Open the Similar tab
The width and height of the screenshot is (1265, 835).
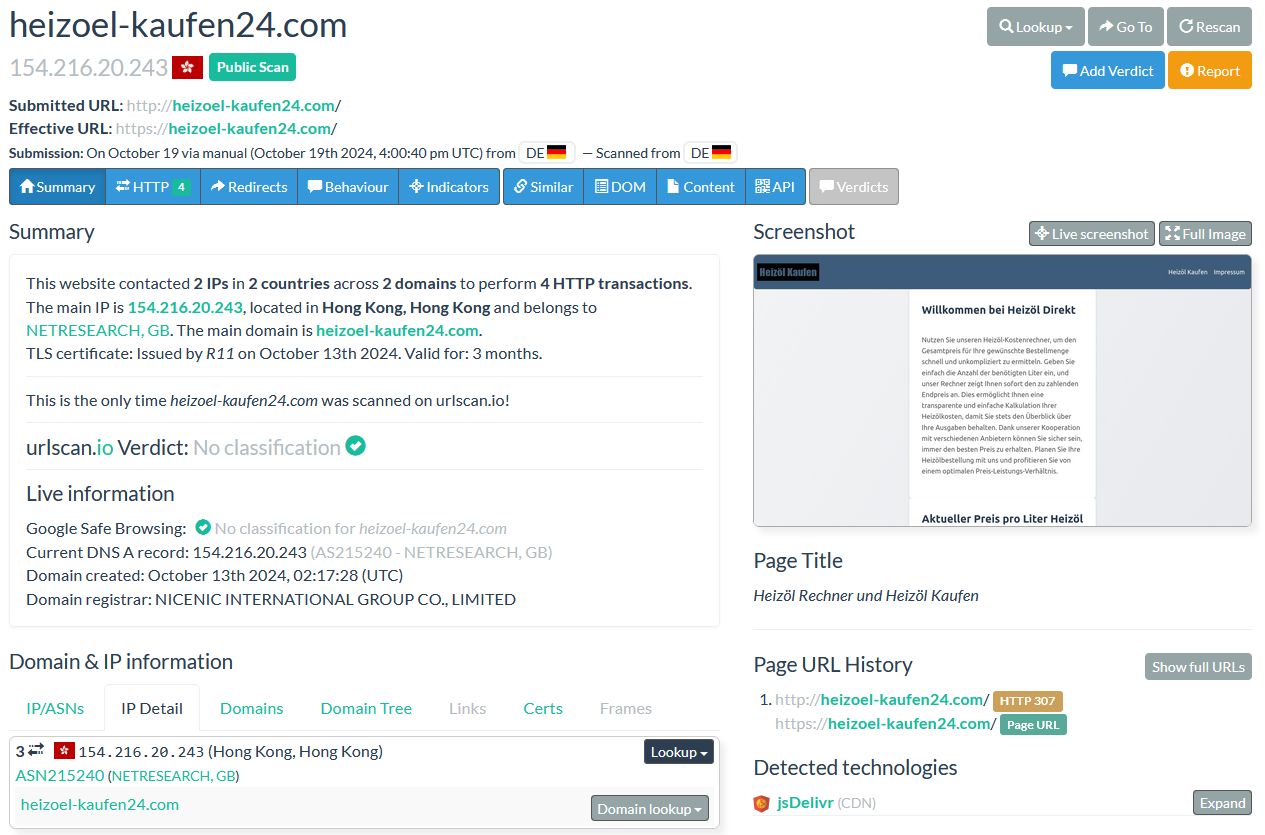(543, 186)
